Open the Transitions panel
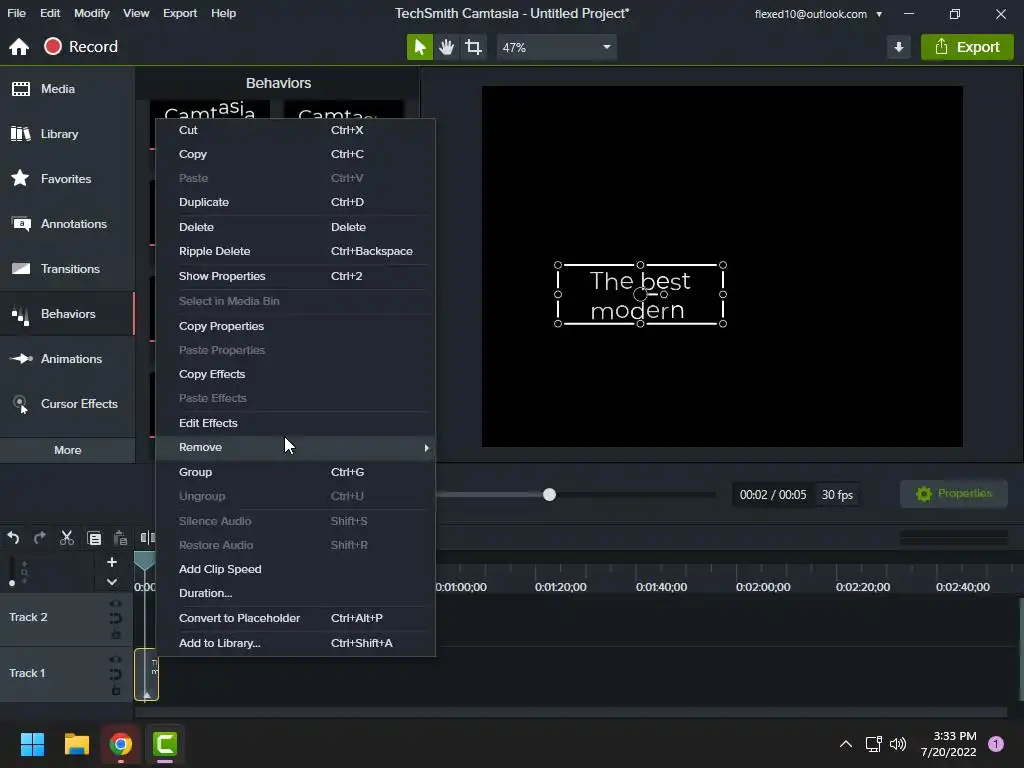The width and height of the screenshot is (1024, 768). point(67,269)
